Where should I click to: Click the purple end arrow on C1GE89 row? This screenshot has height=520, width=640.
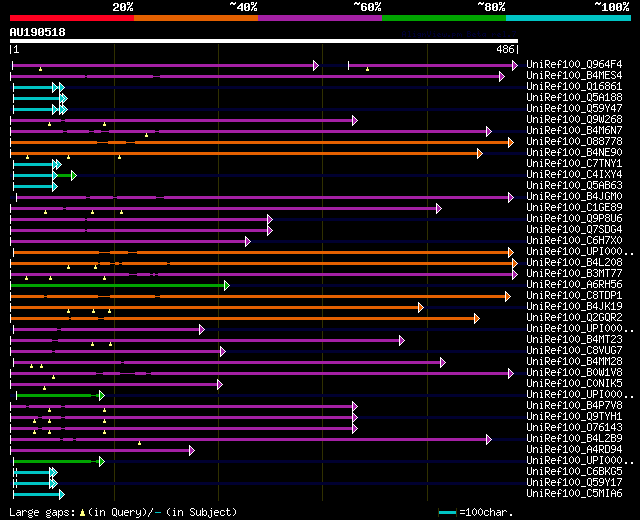pyautogui.click(x=439, y=209)
